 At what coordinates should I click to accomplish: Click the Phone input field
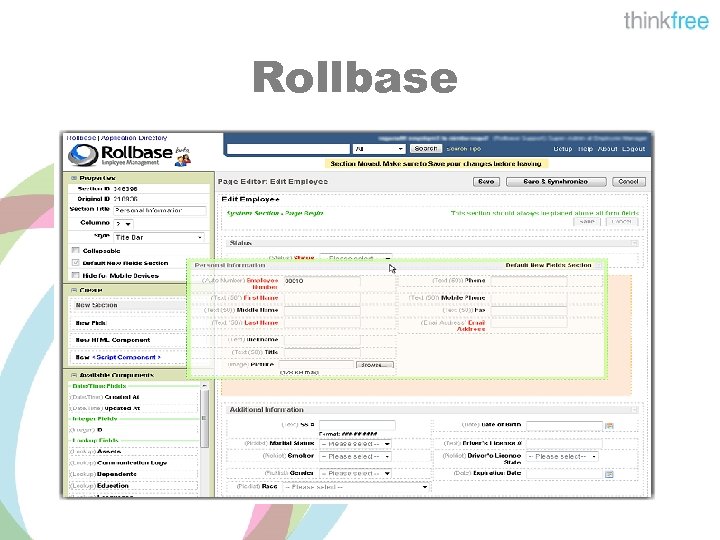pos(529,281)
